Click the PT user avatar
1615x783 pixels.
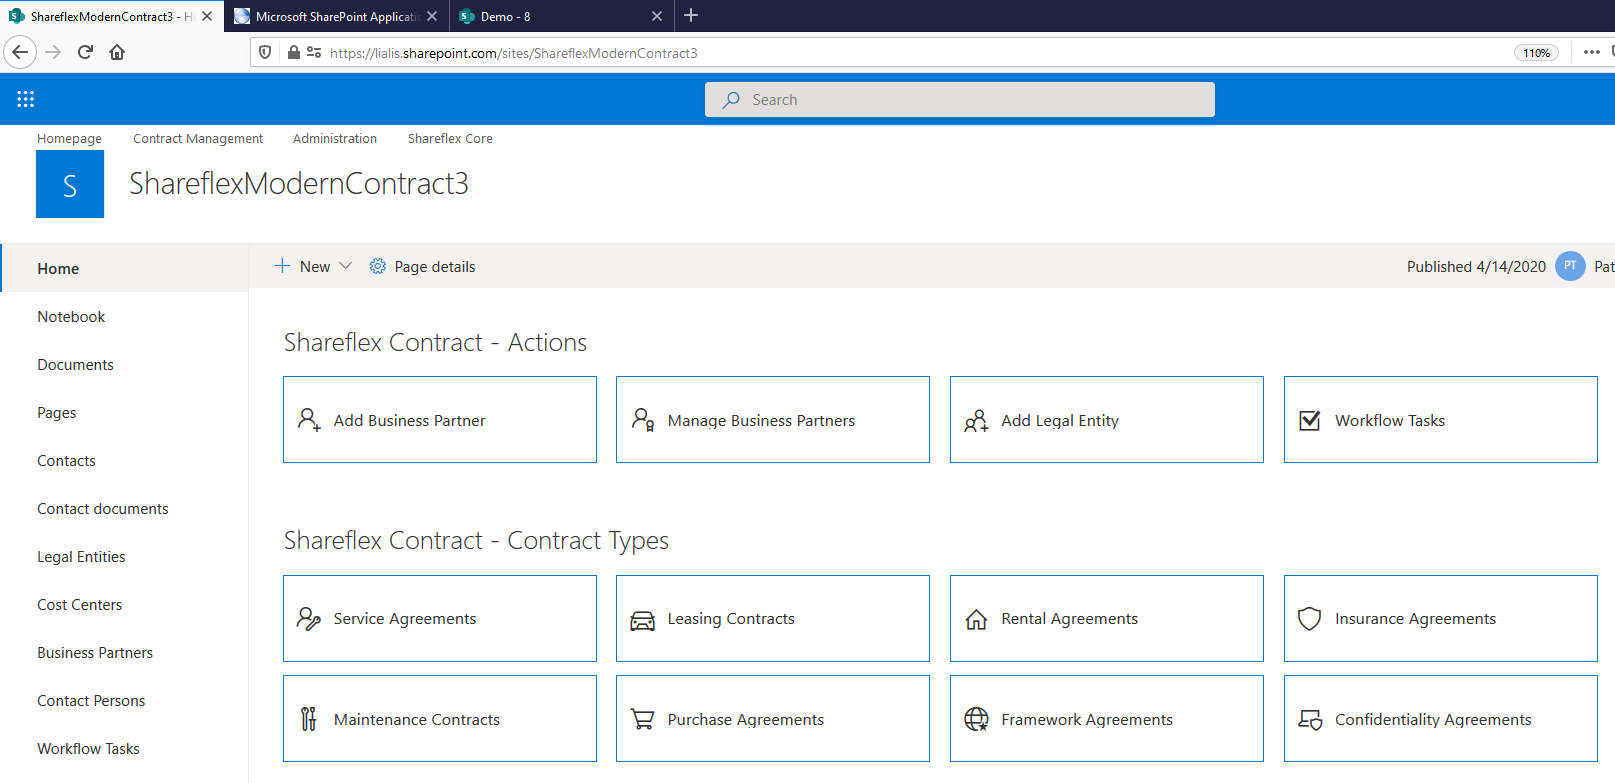pos(1570,266)
